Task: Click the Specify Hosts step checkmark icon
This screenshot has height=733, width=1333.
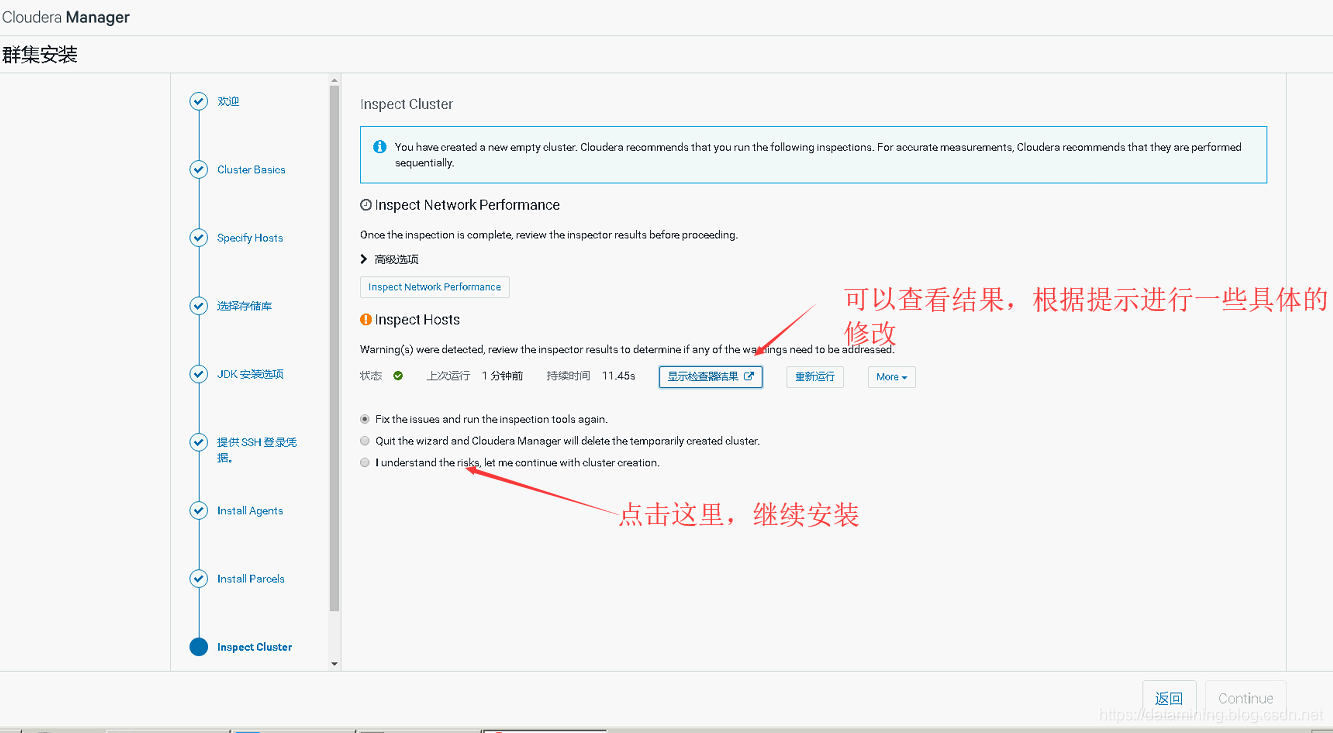Action: (198, 238)
